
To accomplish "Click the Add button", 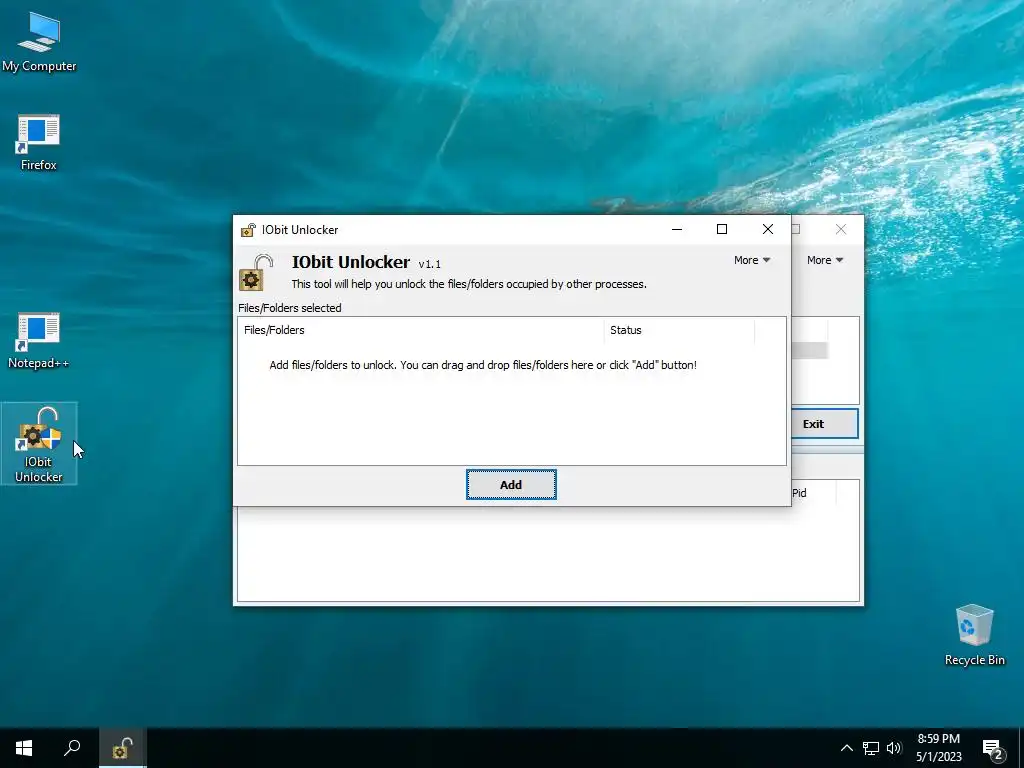I will [511, 485].
